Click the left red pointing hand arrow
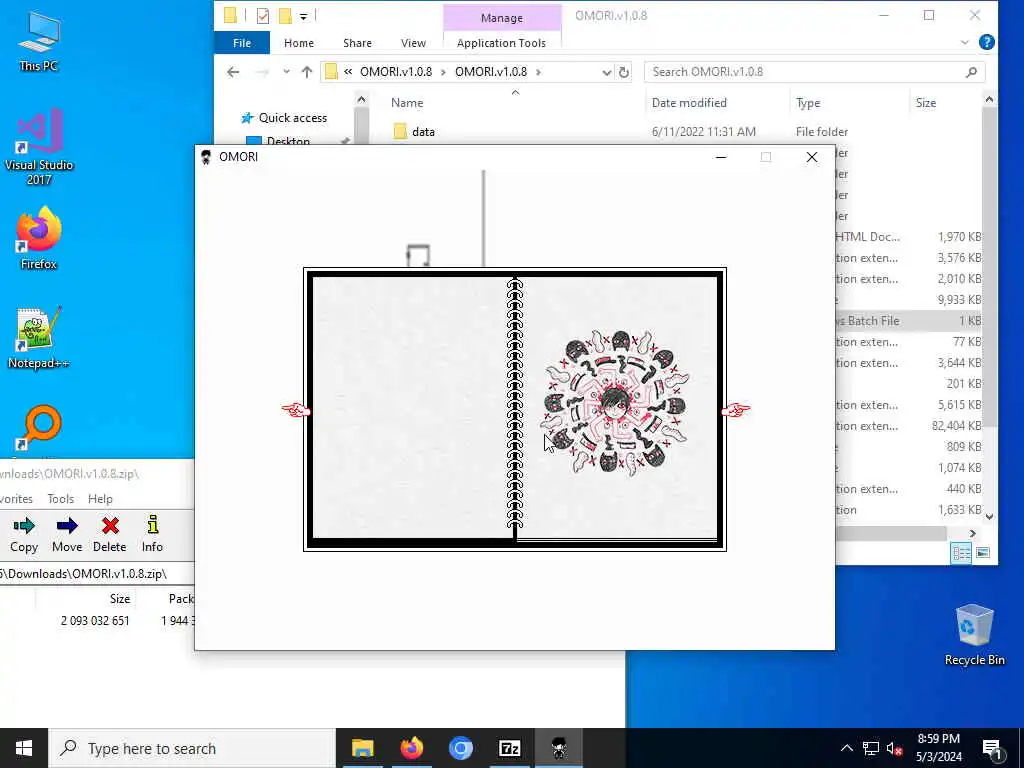The height and width of the screenshot is (768, 1024). [296, 409]
